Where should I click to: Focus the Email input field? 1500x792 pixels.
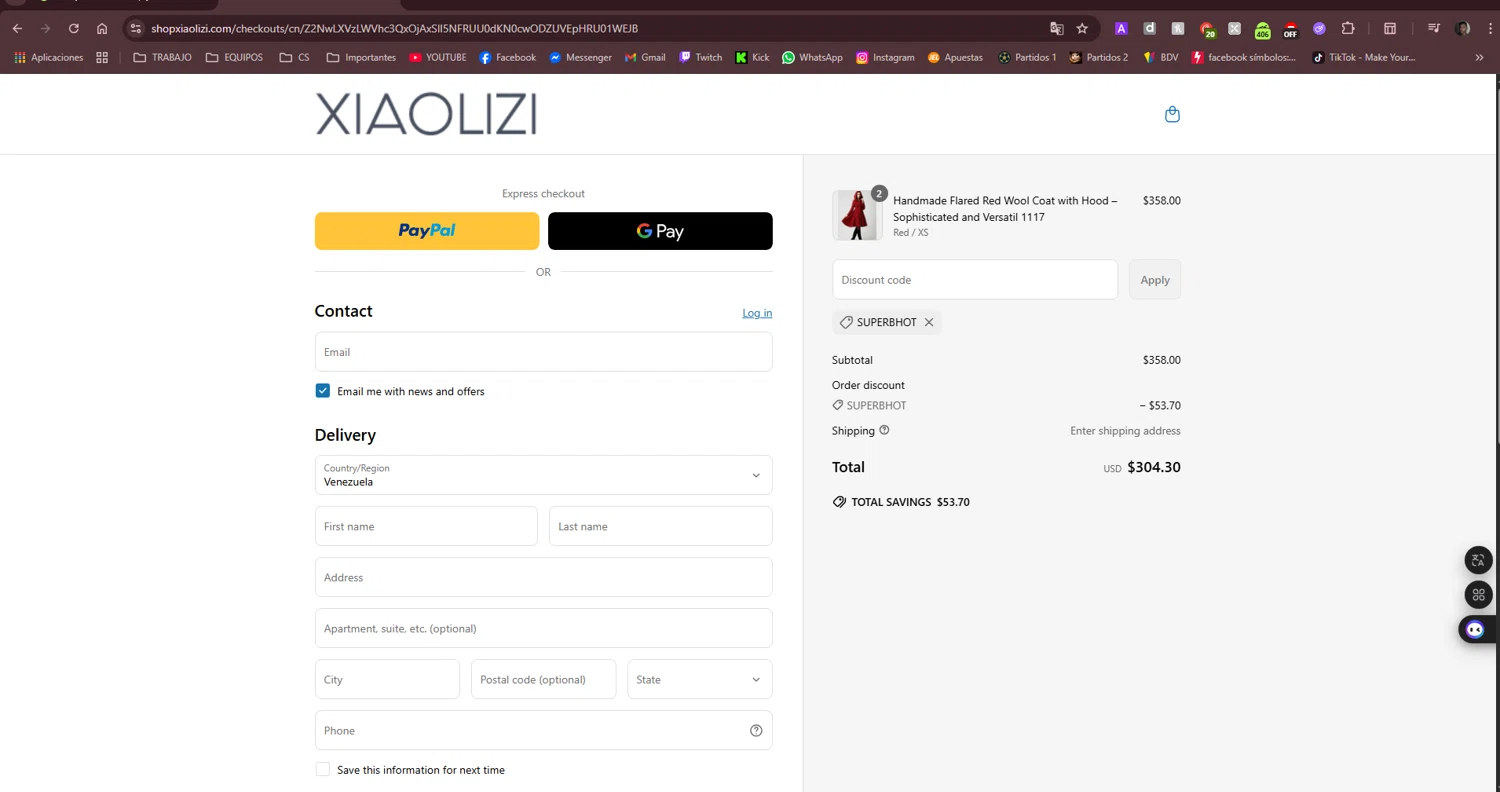[x=543, y=352]
